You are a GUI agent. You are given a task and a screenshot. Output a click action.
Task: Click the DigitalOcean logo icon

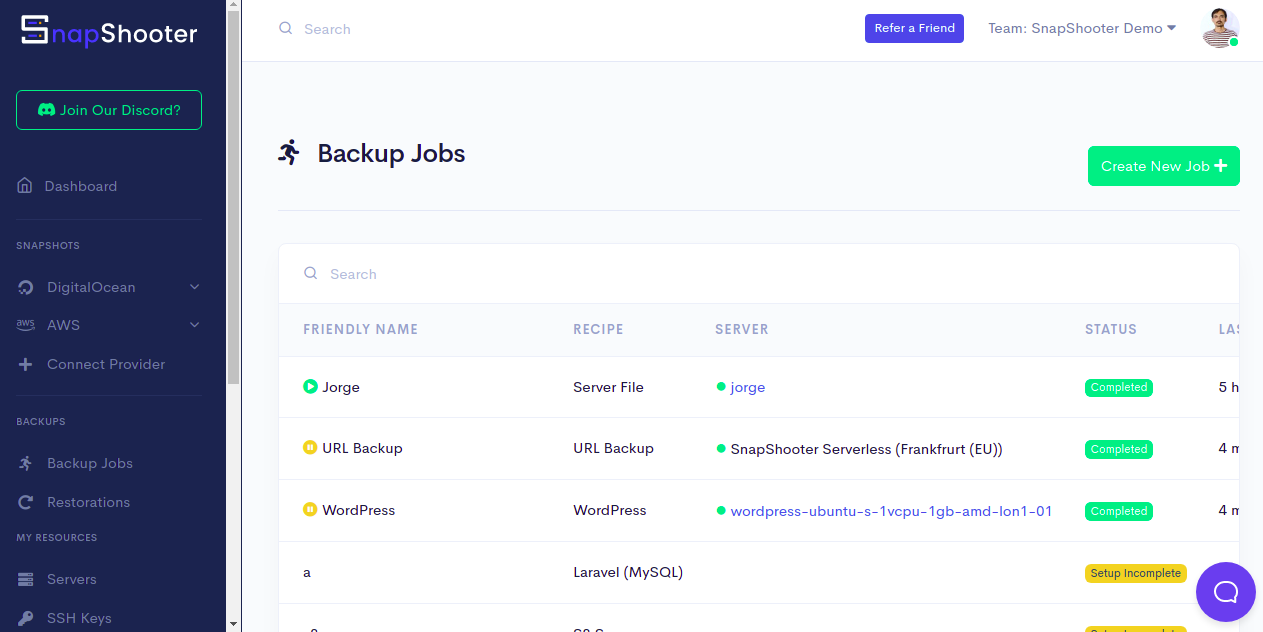click(26, 288)
